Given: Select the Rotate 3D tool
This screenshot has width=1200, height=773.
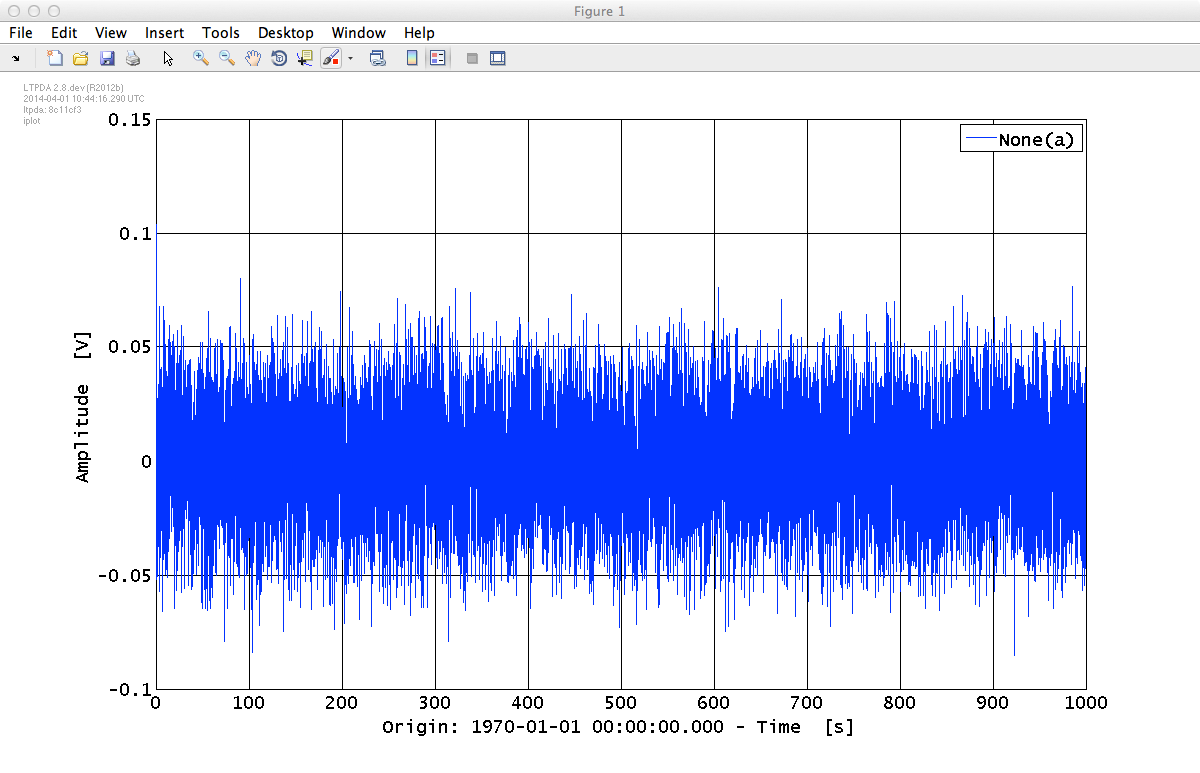Looking at the screenshot, I should 279,59.
